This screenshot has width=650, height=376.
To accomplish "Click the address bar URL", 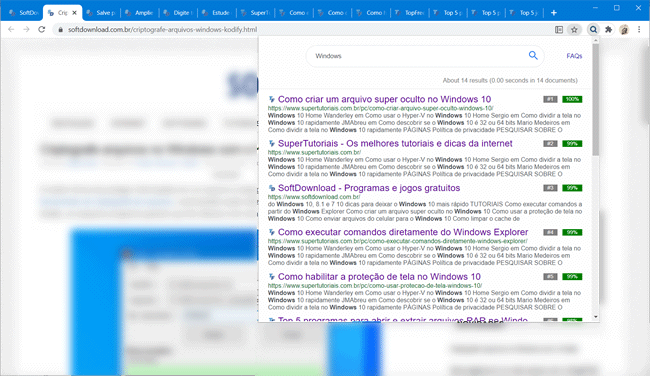I will [162, 30].
